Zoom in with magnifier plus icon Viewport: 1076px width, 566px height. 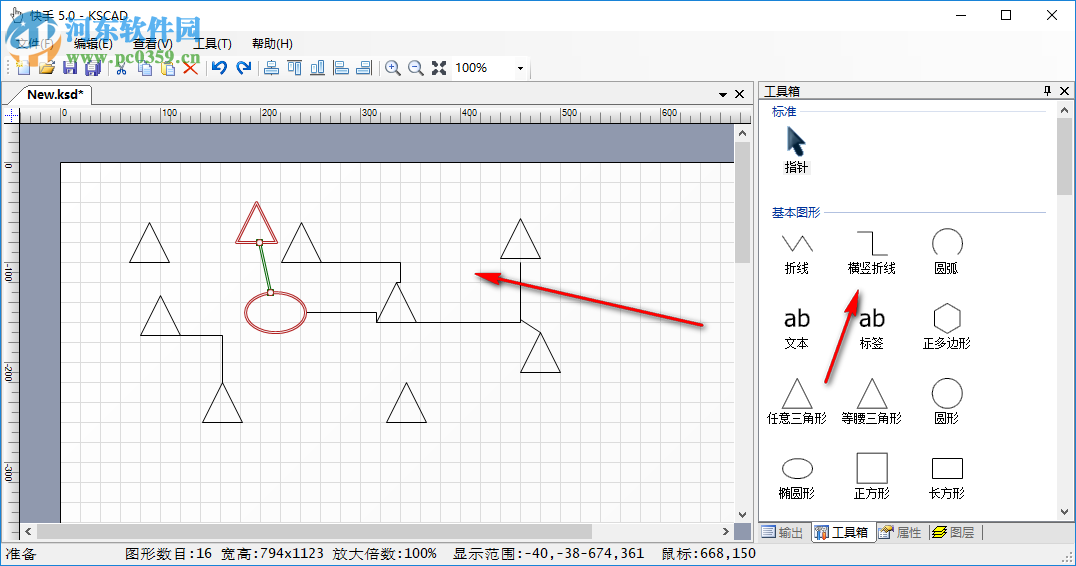(393, 68)
